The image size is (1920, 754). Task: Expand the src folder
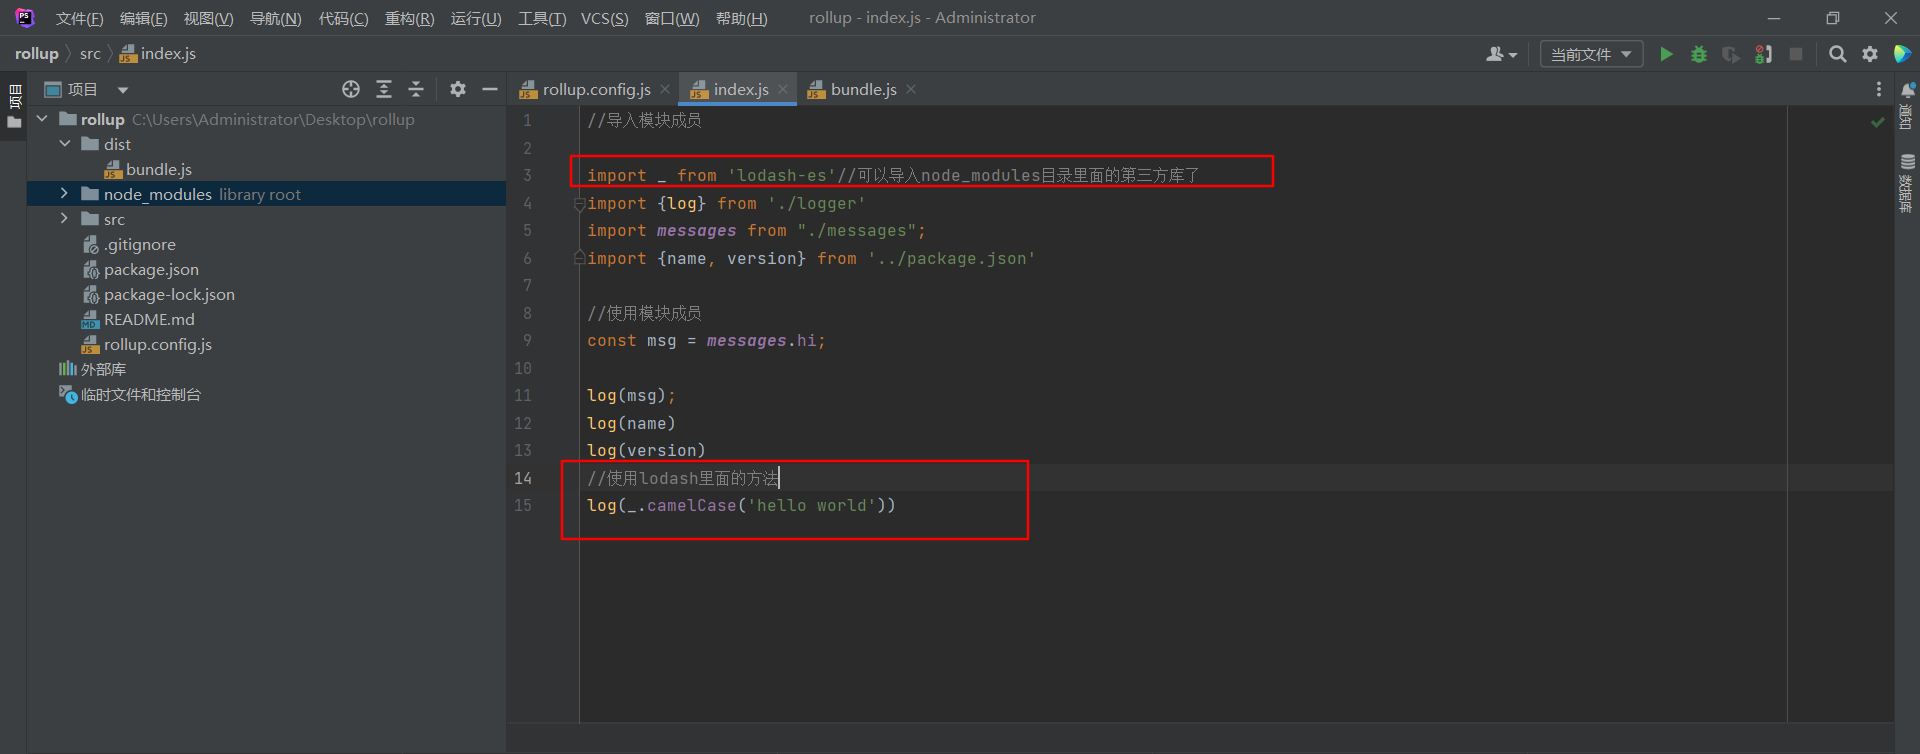pos(65,219)
